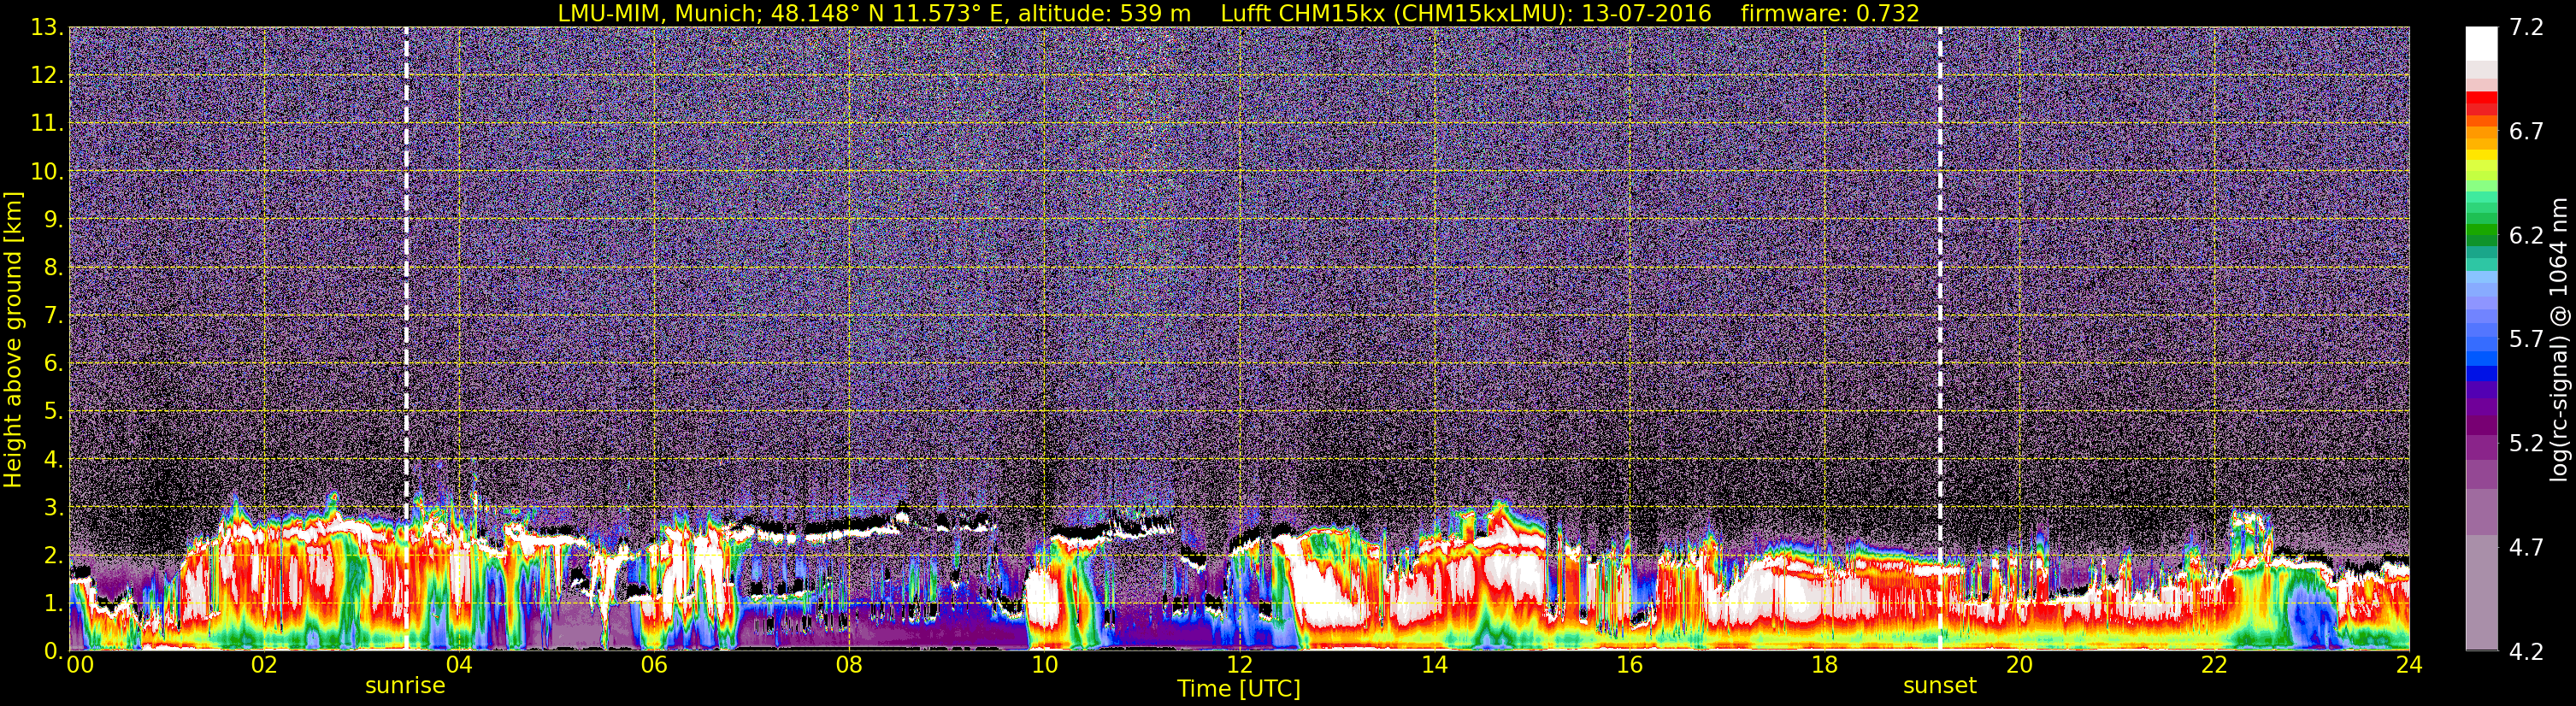
Task: Click the time axis tick label 16
Action: pyautogui.click(x=1629, y=666)
